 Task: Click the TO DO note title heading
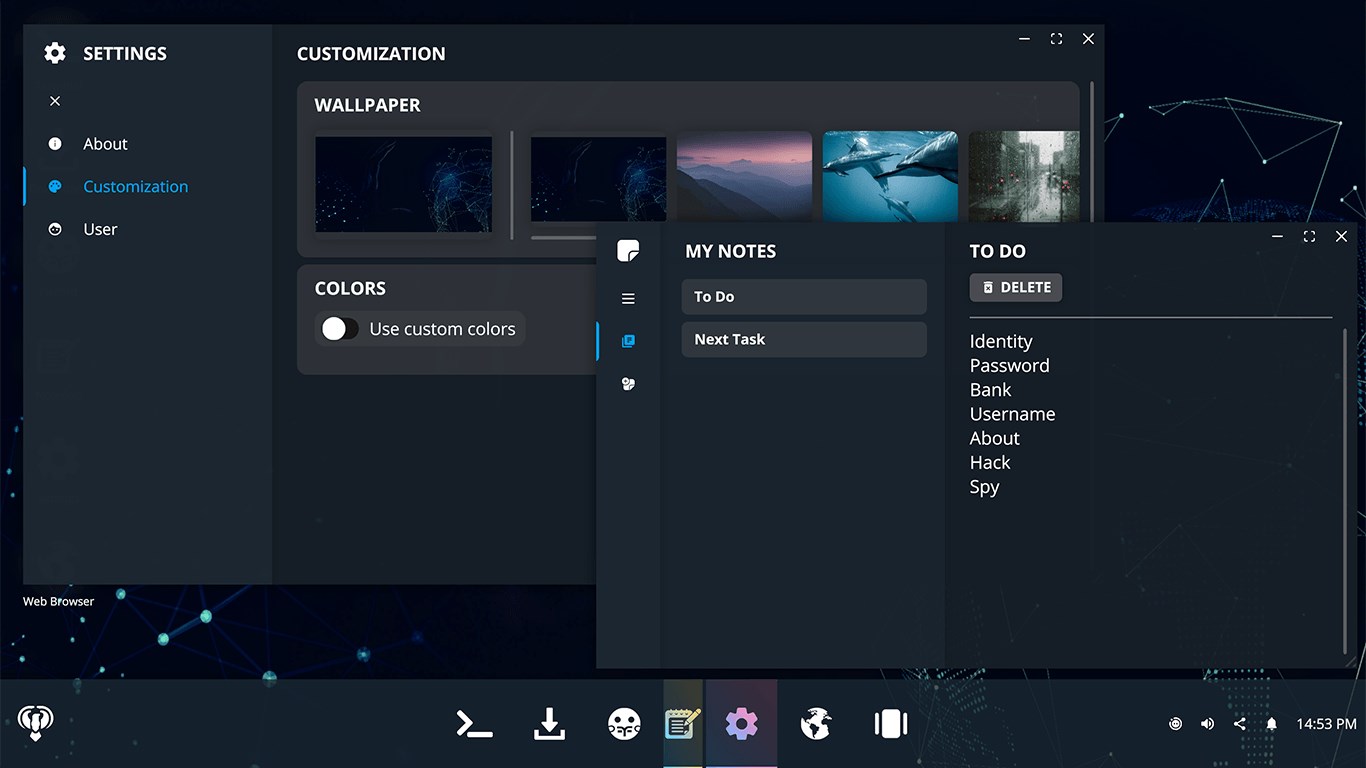[x=998, y=252]
